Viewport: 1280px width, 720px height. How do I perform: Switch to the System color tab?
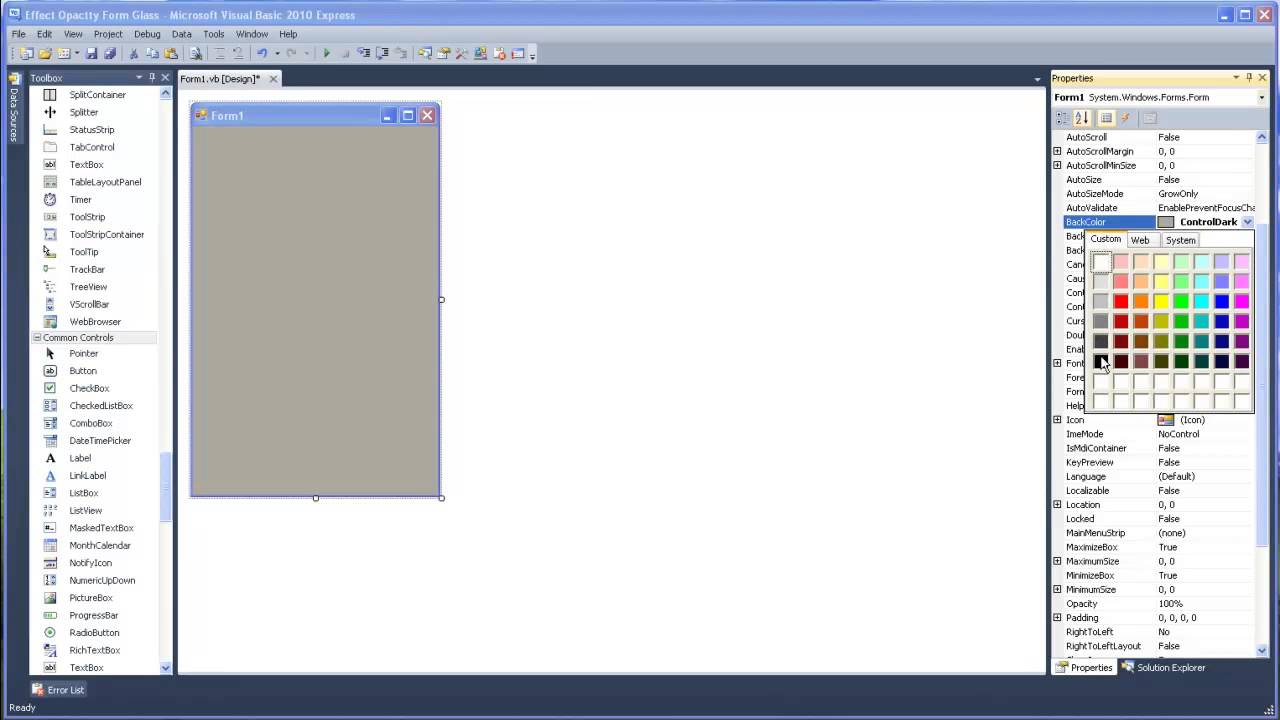(x=1180, y=240)
